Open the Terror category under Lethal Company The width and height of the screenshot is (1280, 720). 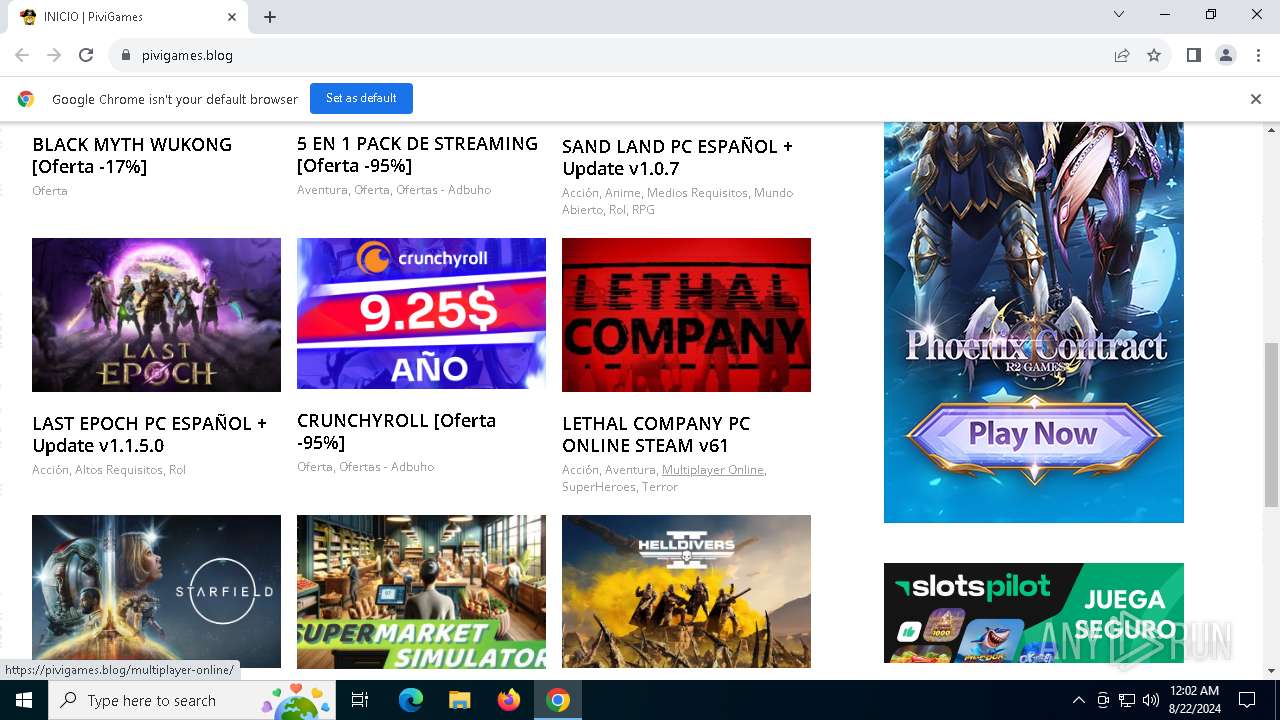coord(660,487)
